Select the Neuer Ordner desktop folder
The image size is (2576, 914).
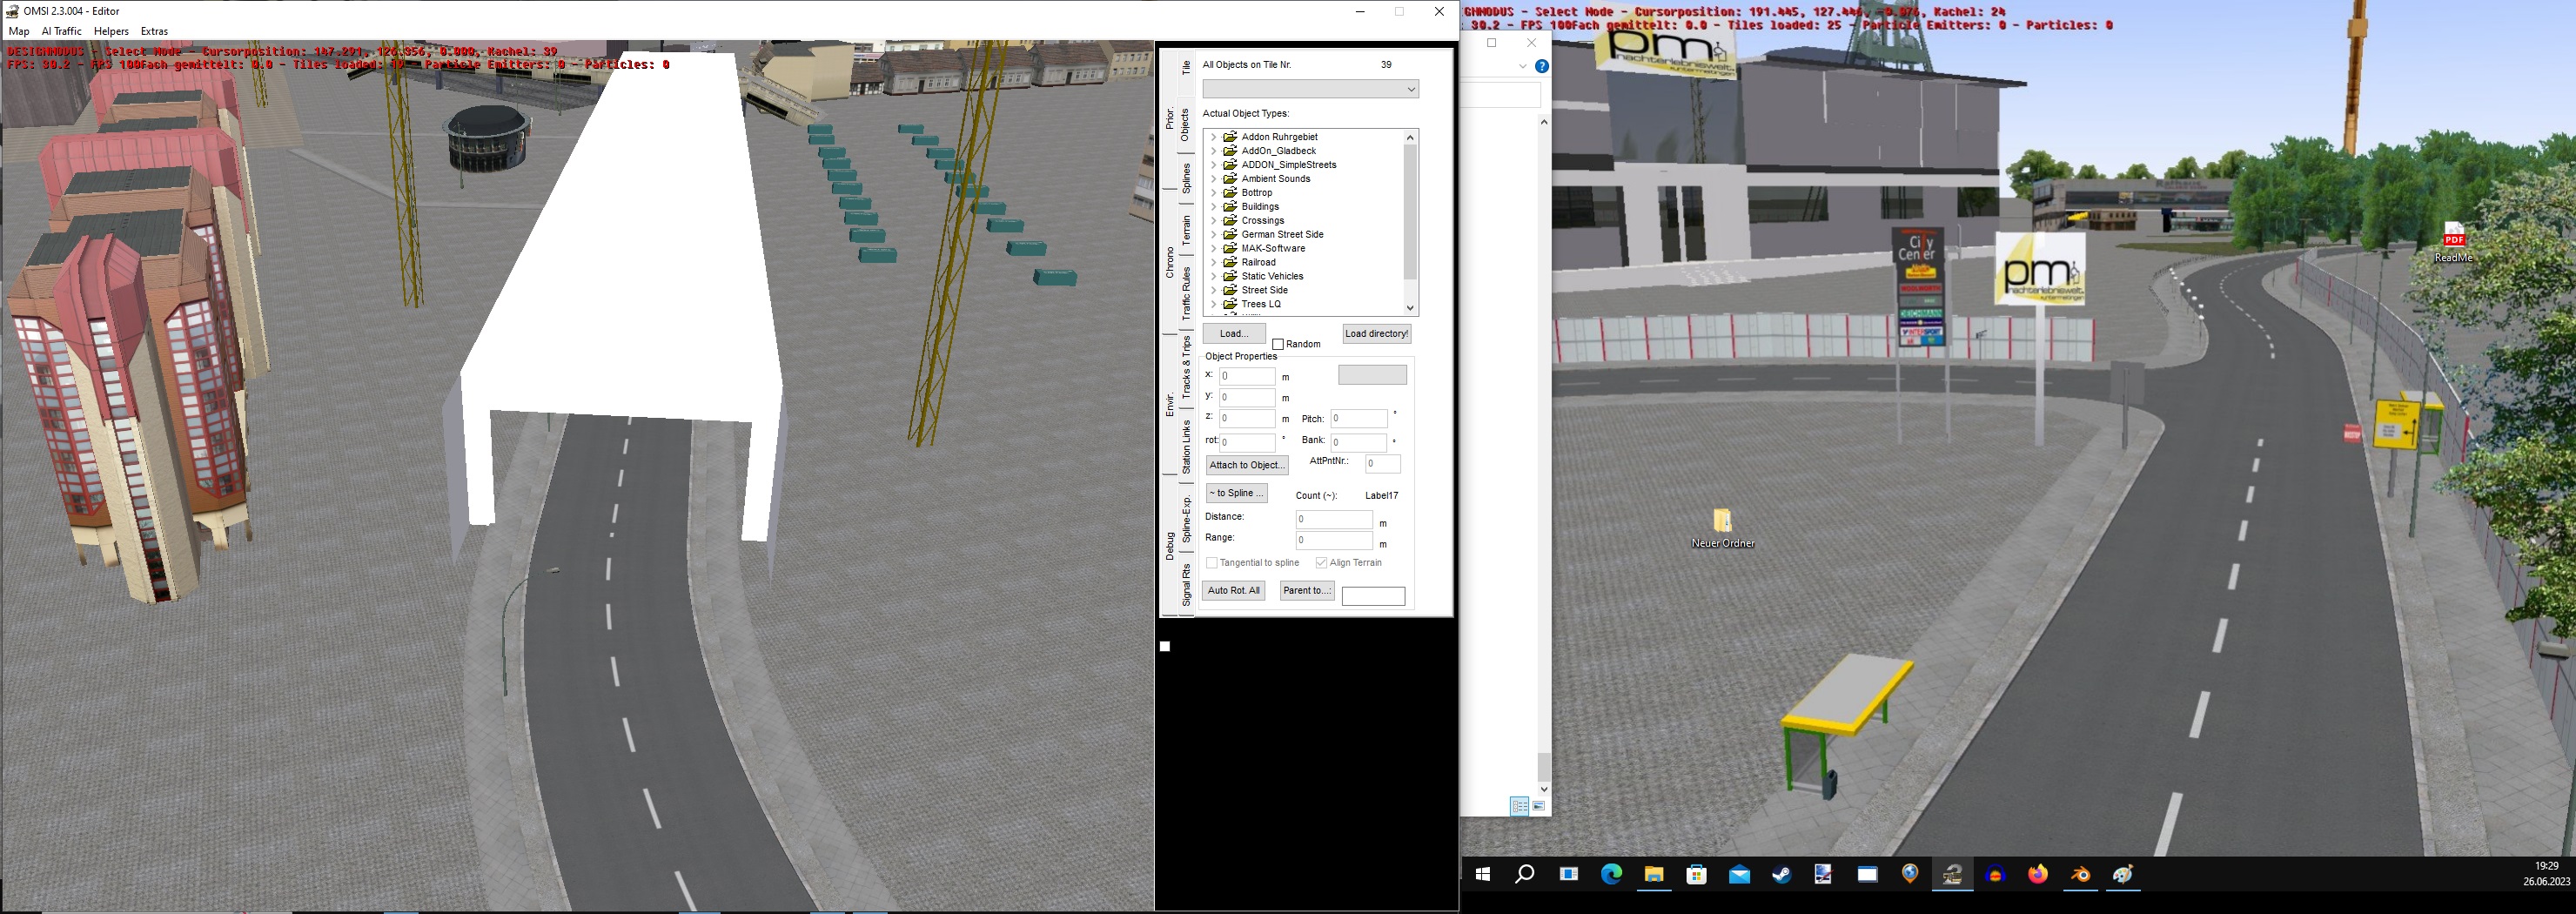tap(1722, 521)
